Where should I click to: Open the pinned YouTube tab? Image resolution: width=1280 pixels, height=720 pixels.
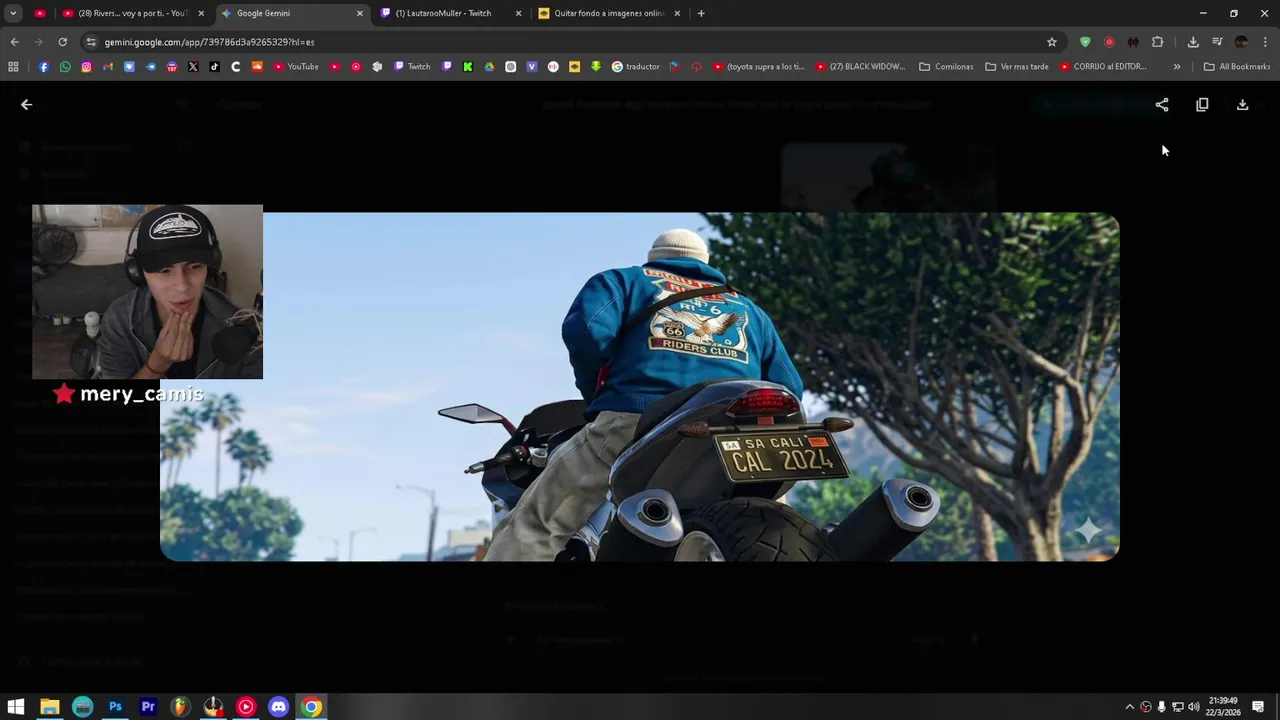tap(40, 13)
